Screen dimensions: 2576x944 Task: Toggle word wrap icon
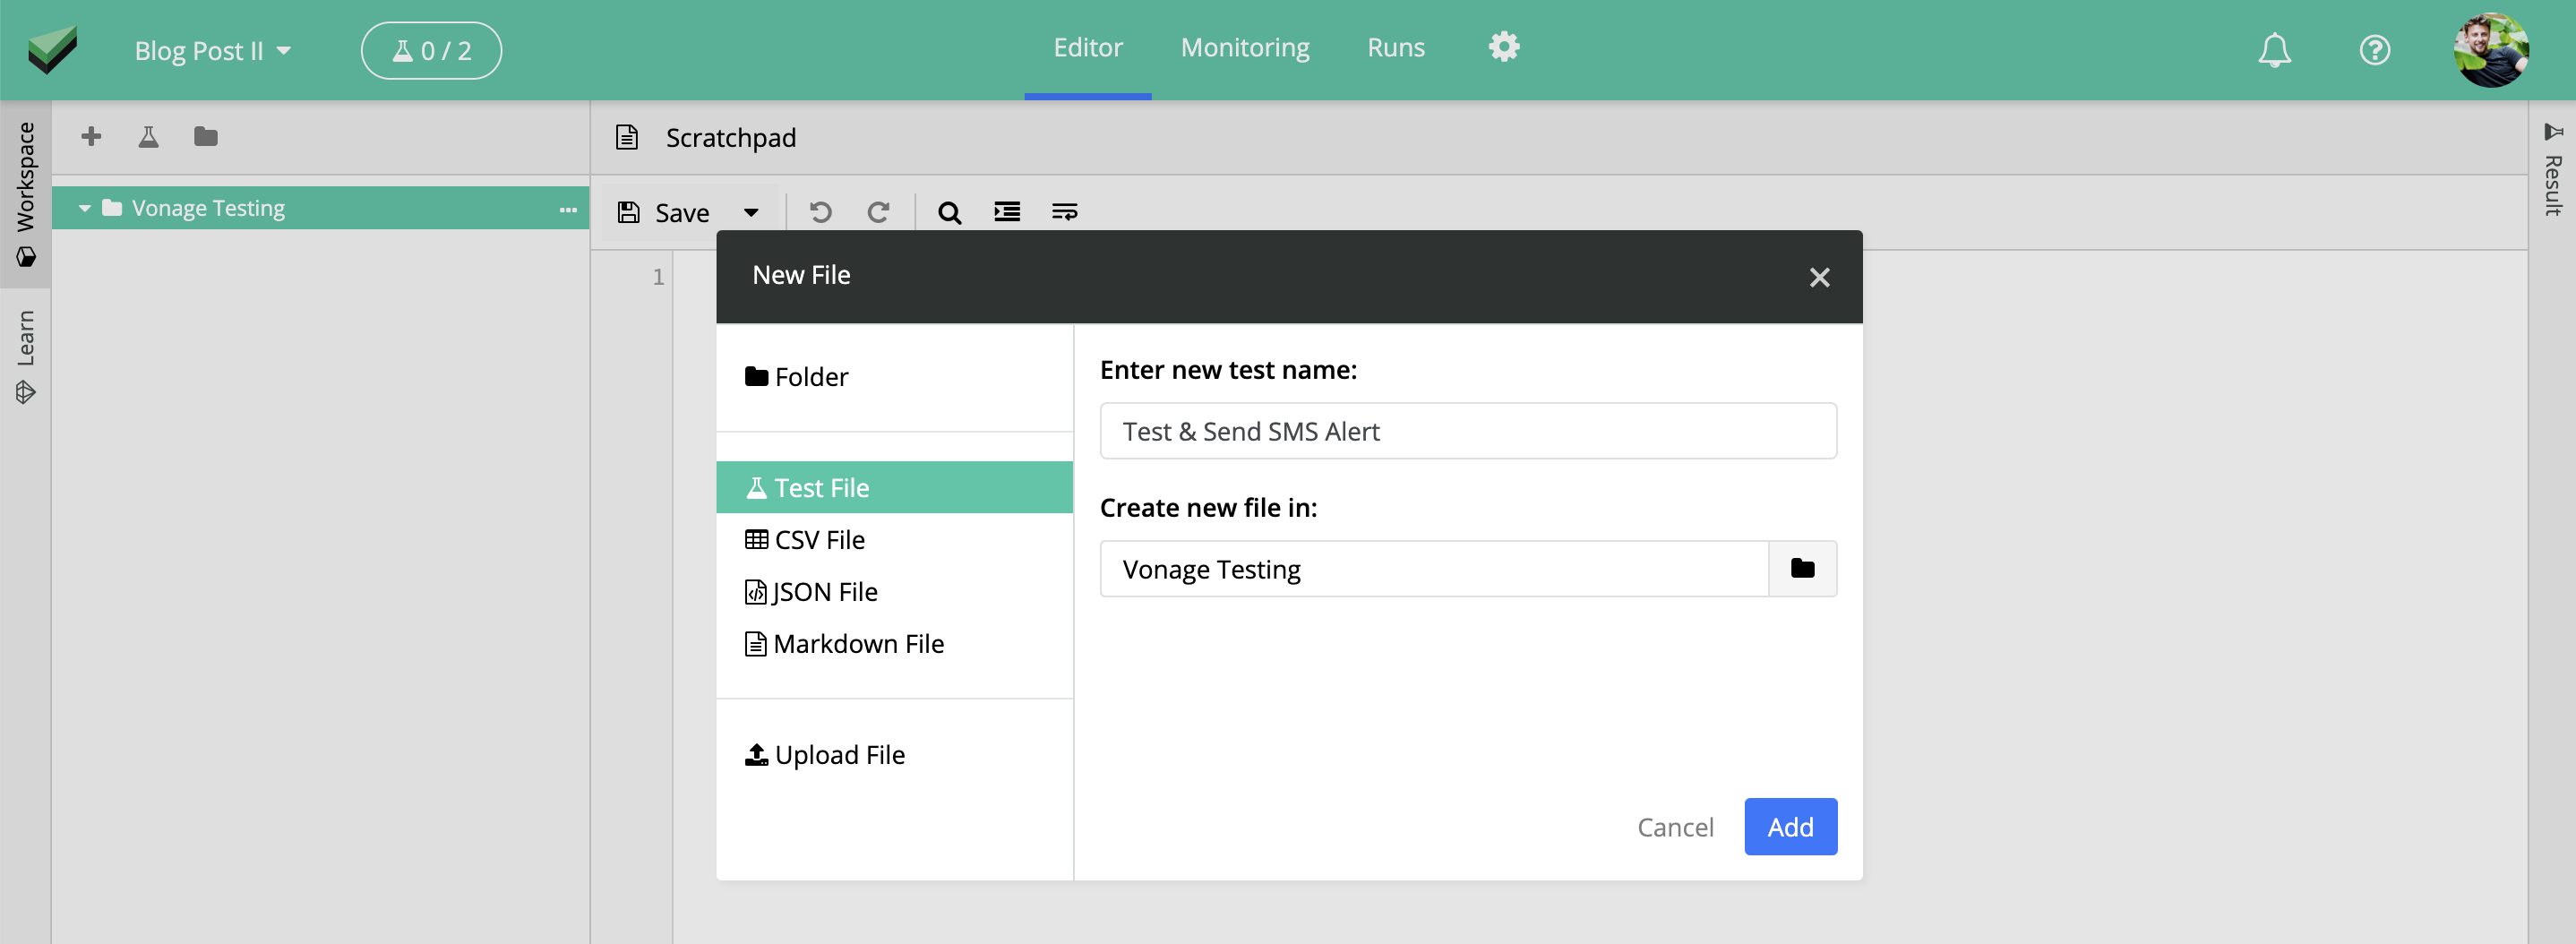[x=1064, y=211]
